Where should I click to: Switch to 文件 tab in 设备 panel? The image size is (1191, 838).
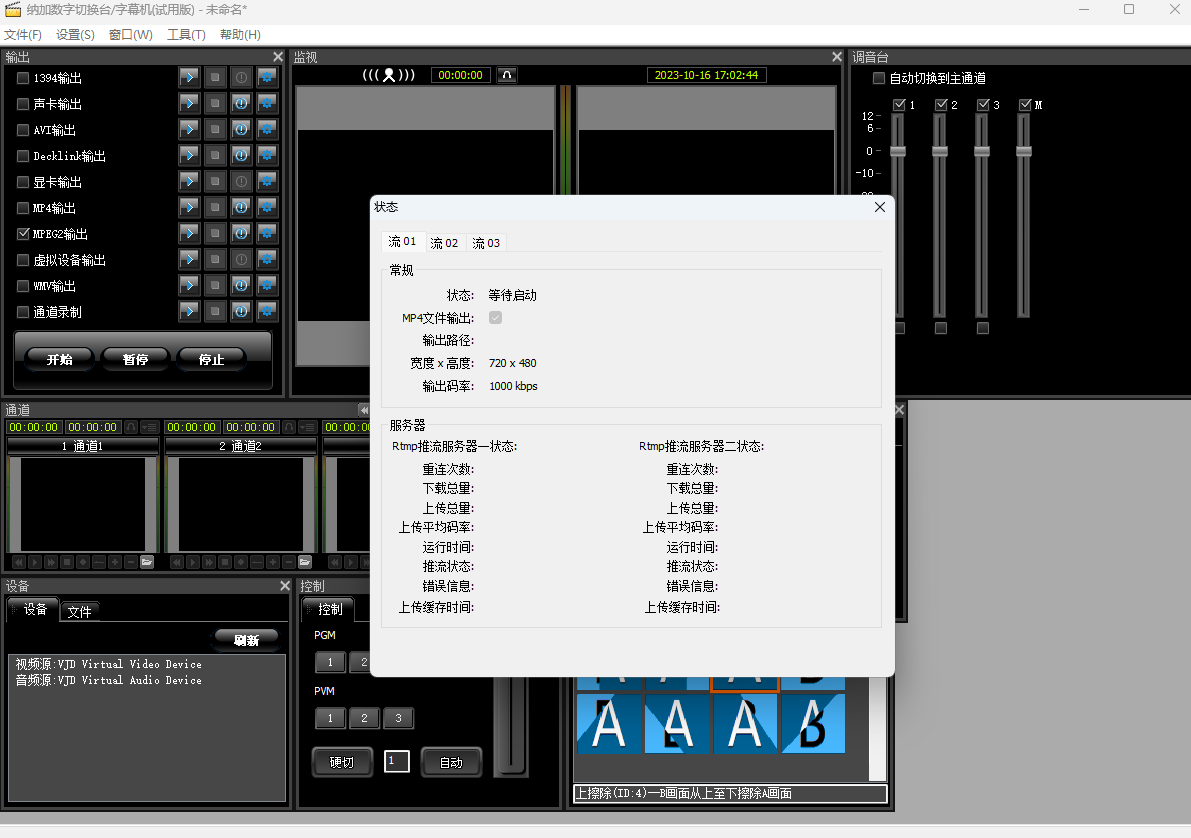coord(79,611)
